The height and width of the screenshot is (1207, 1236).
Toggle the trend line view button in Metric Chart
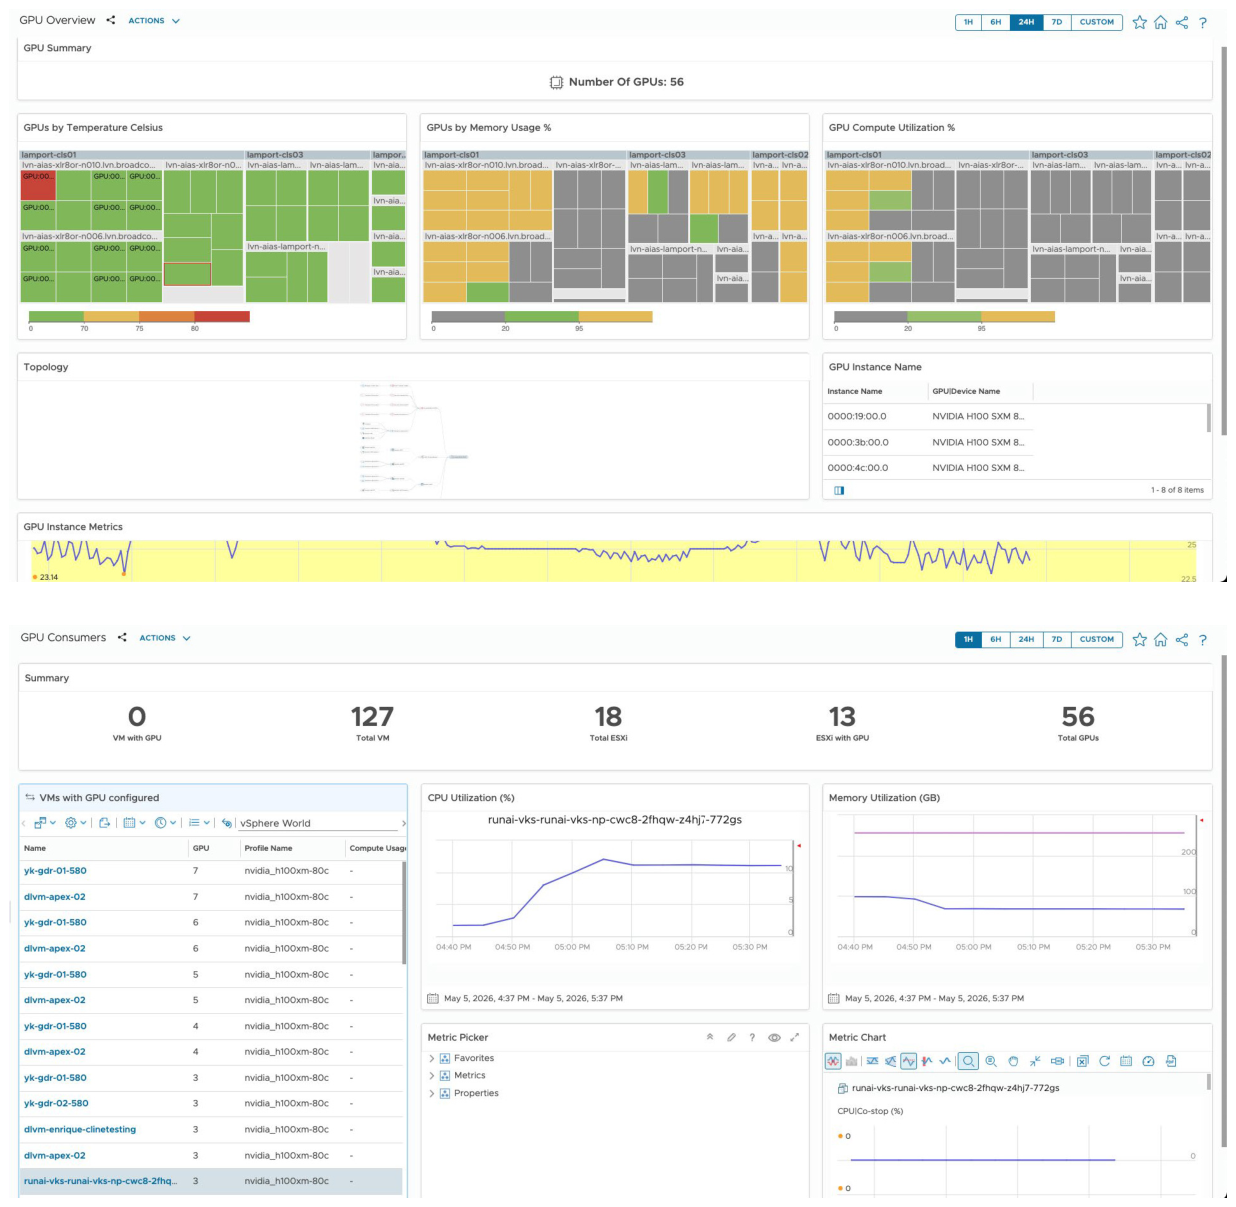tap(908, 1061)
